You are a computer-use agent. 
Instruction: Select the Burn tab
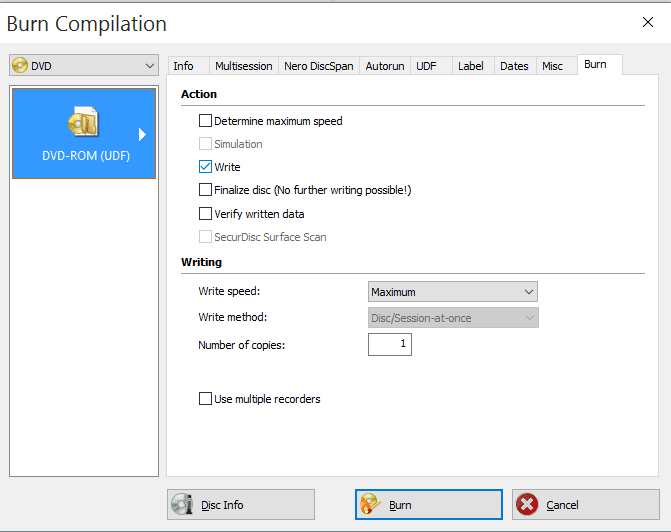600,65
